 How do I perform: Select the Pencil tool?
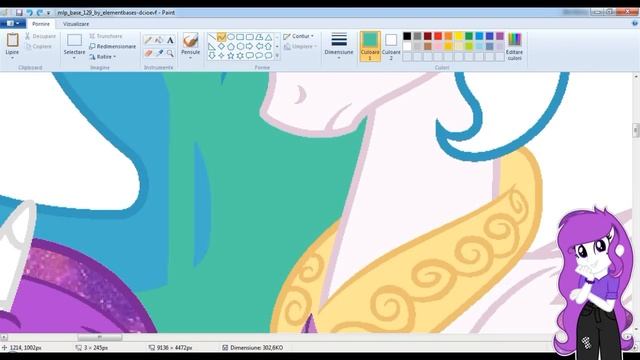pyautogui.click(x=148, y=40)
